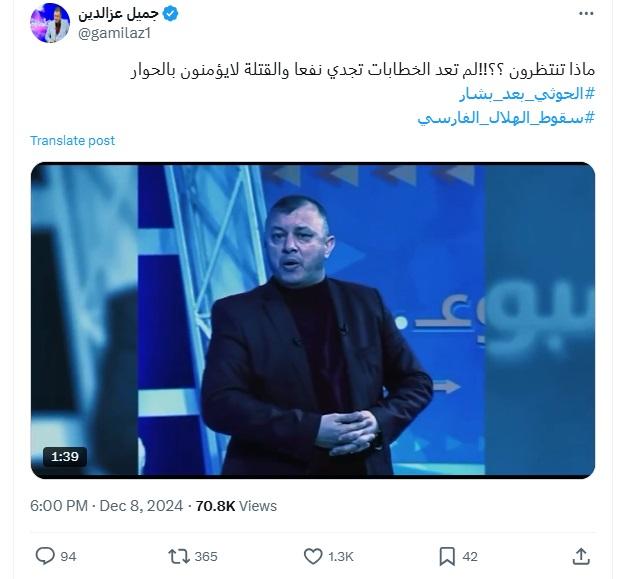
Task: Click the 365 reposts count
Action: 206,556
